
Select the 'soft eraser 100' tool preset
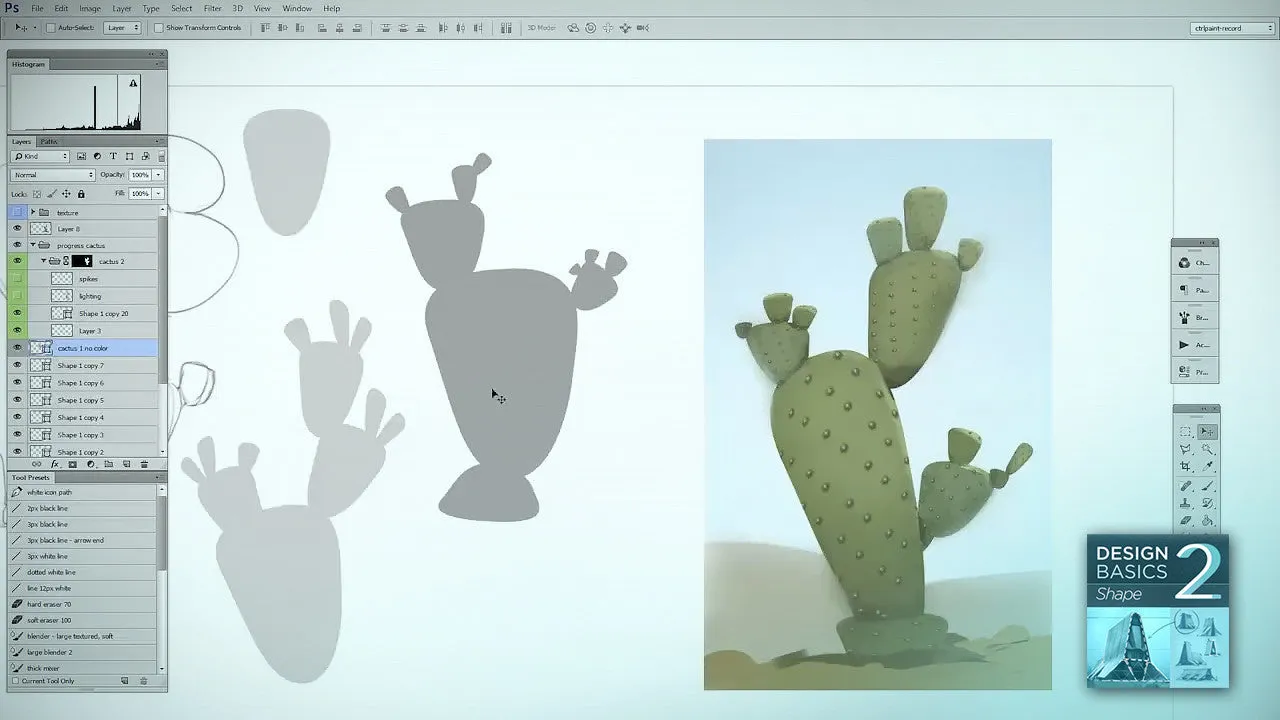[x=82, y=620]
